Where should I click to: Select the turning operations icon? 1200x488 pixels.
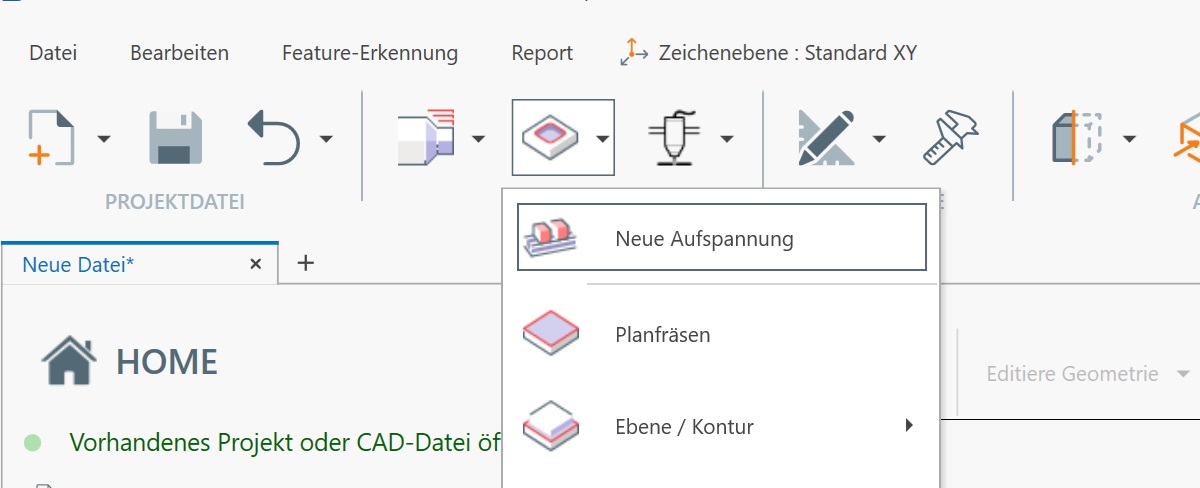[426, 138]
